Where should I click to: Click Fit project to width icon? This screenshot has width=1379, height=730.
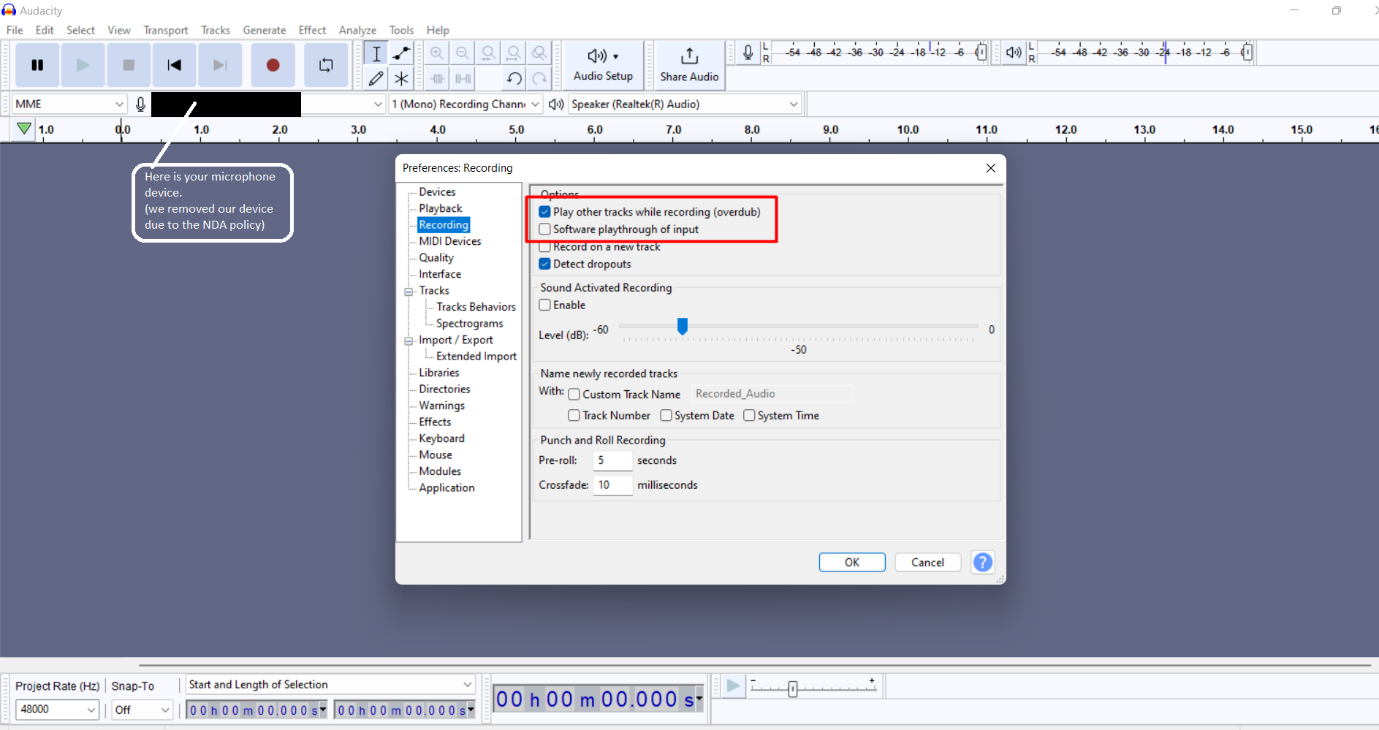513,54
